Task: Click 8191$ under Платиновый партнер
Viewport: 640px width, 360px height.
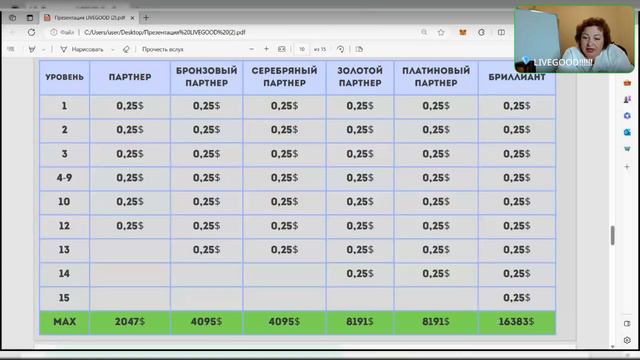Action: [436, 322]
